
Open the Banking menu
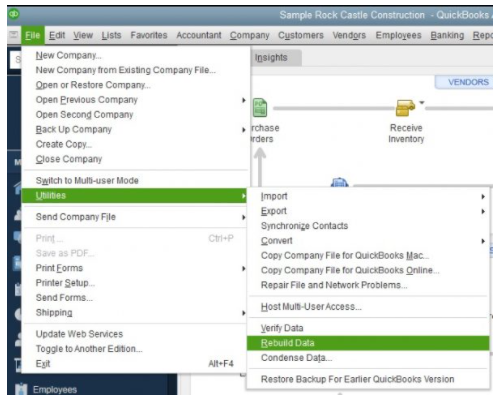coord(447,35)
